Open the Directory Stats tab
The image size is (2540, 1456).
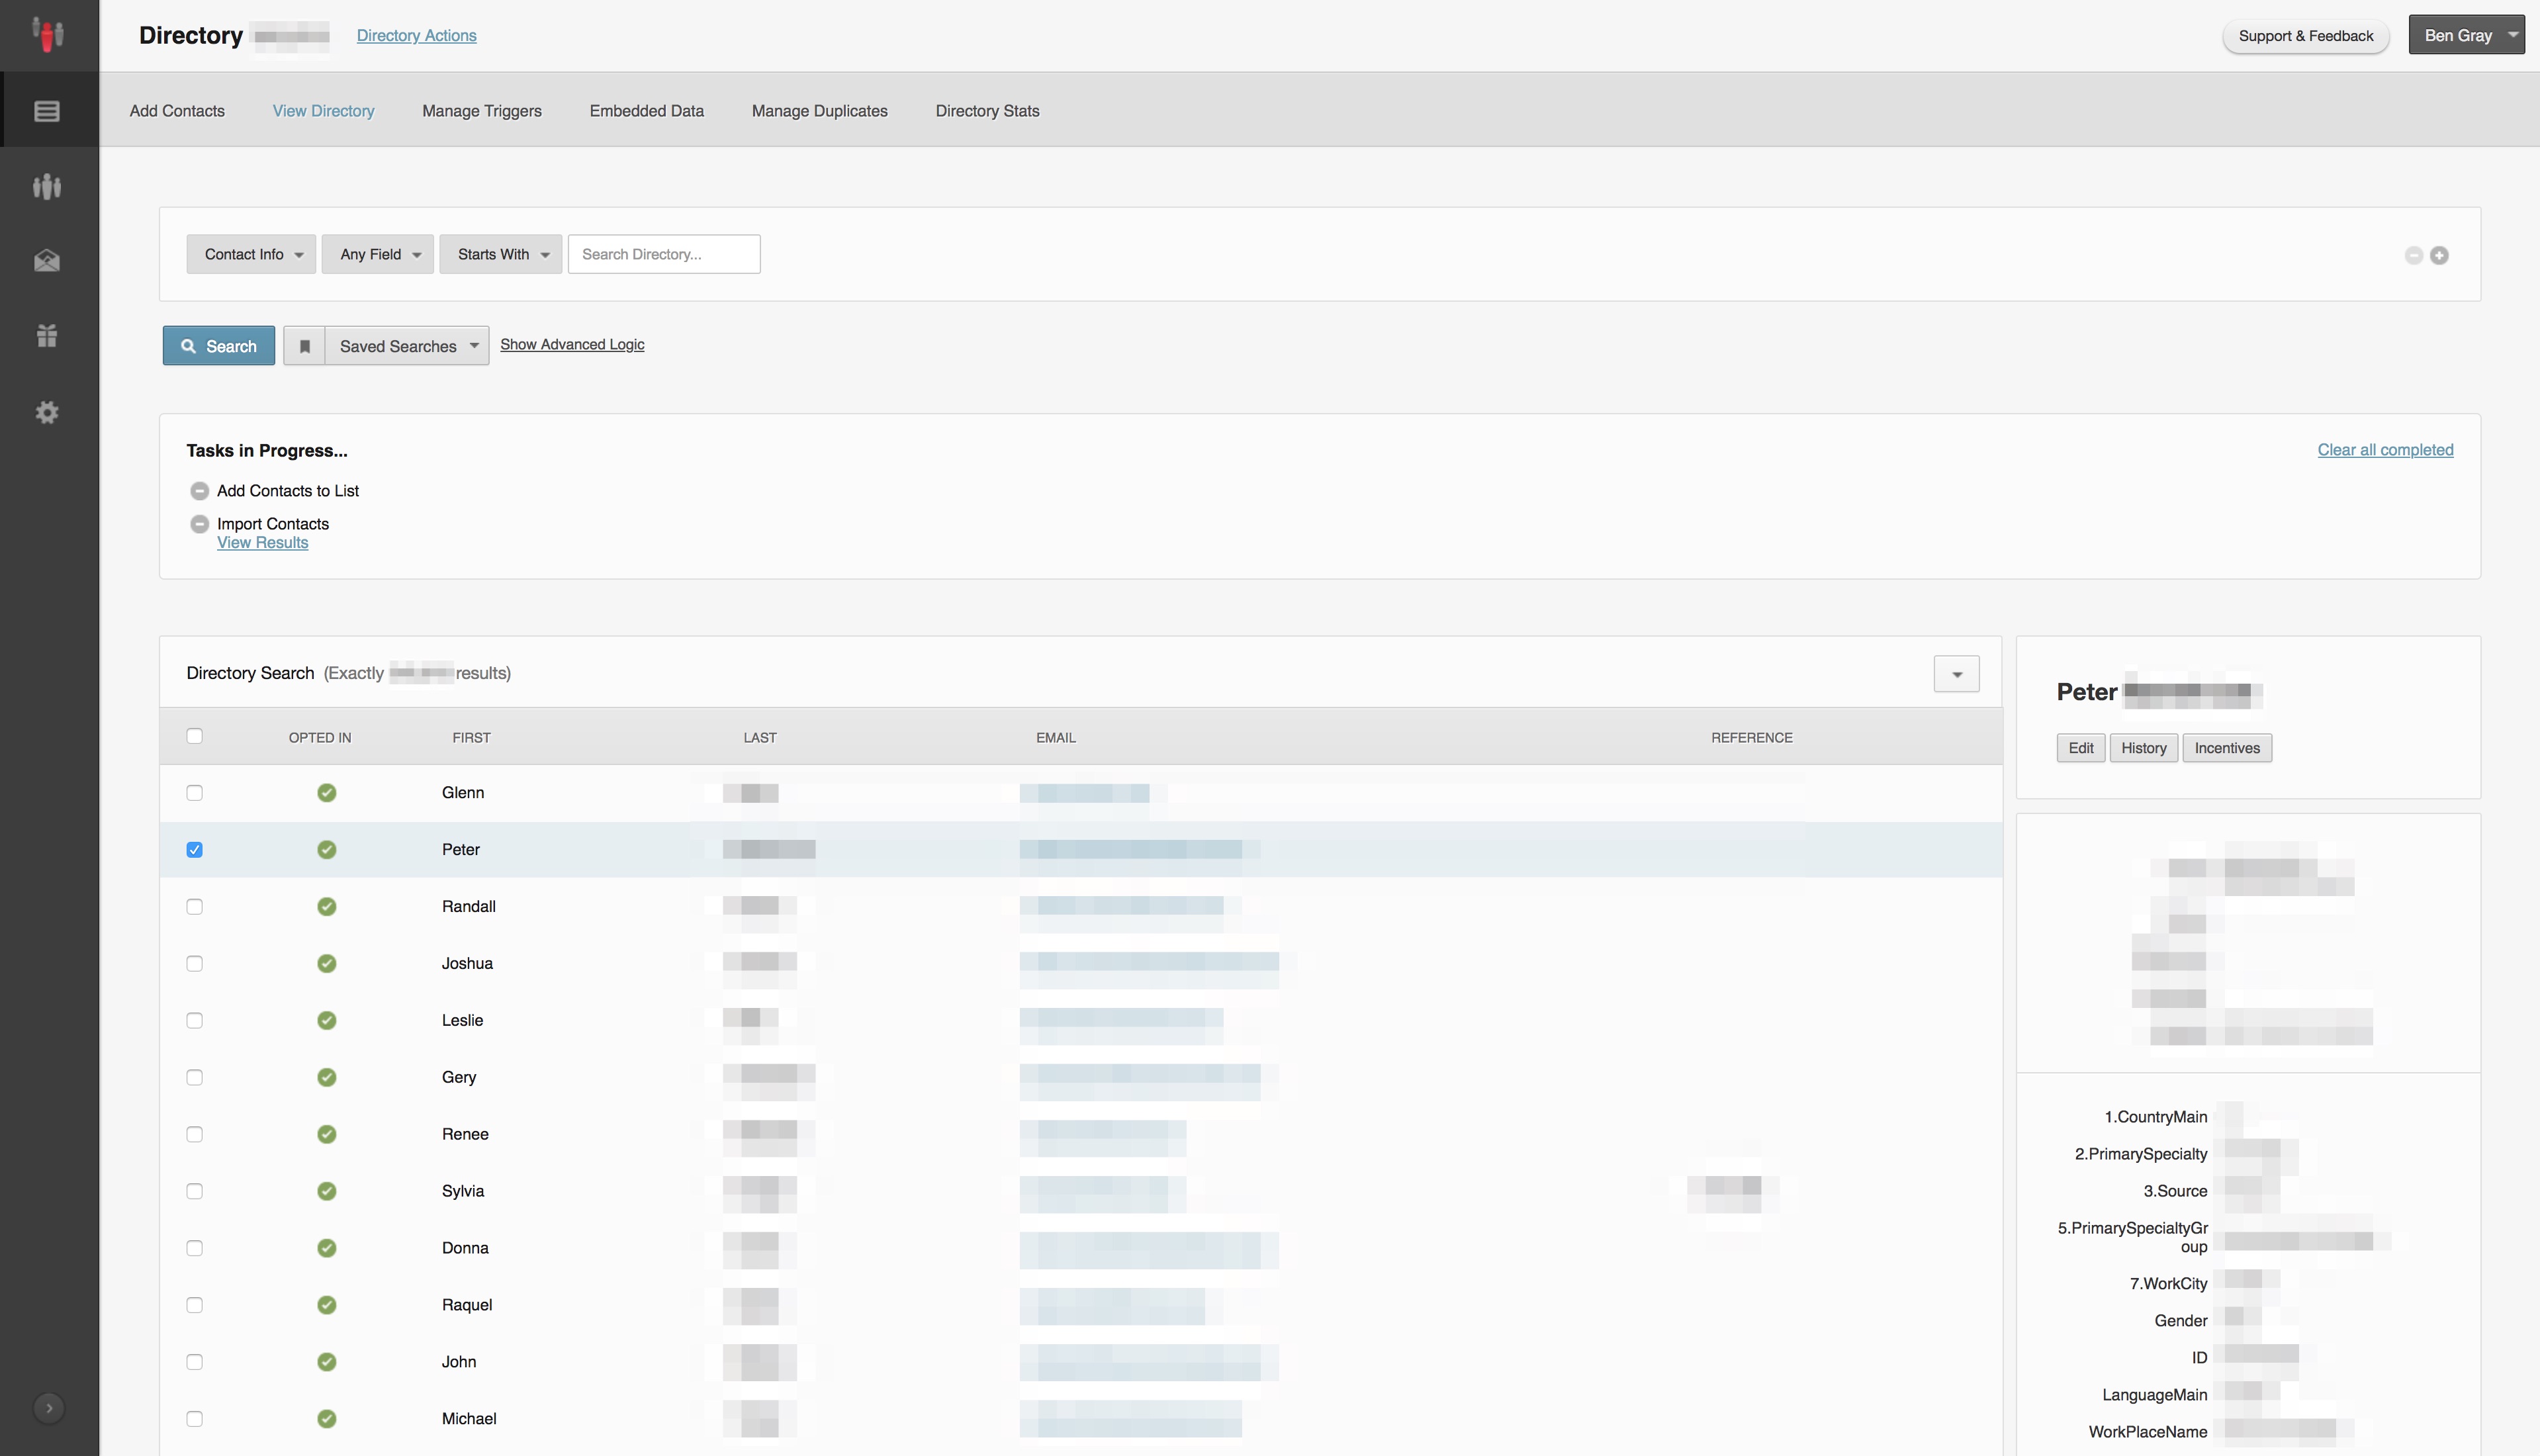point(987,111)
